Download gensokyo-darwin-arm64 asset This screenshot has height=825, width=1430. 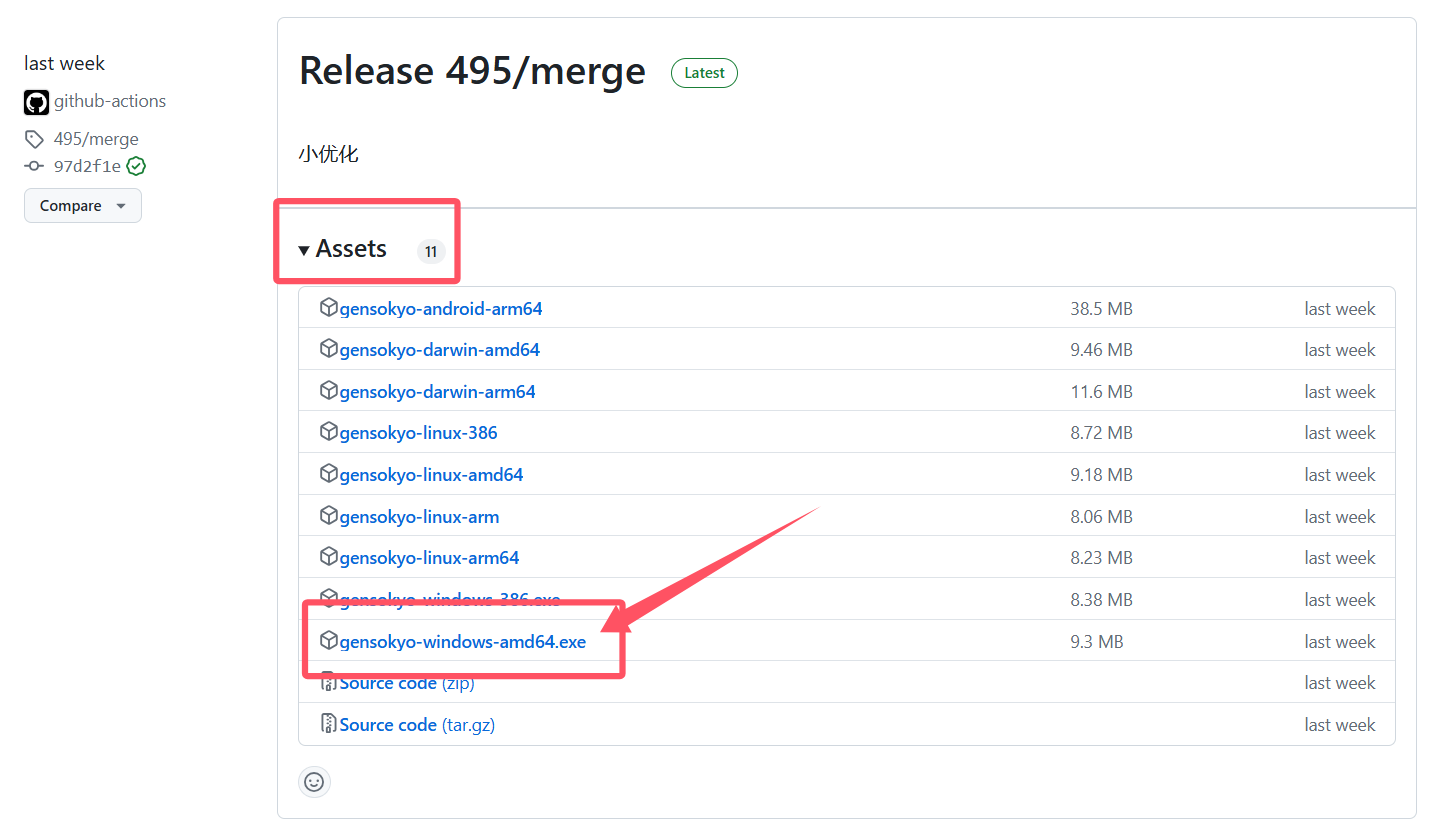[x=437, y=392]
